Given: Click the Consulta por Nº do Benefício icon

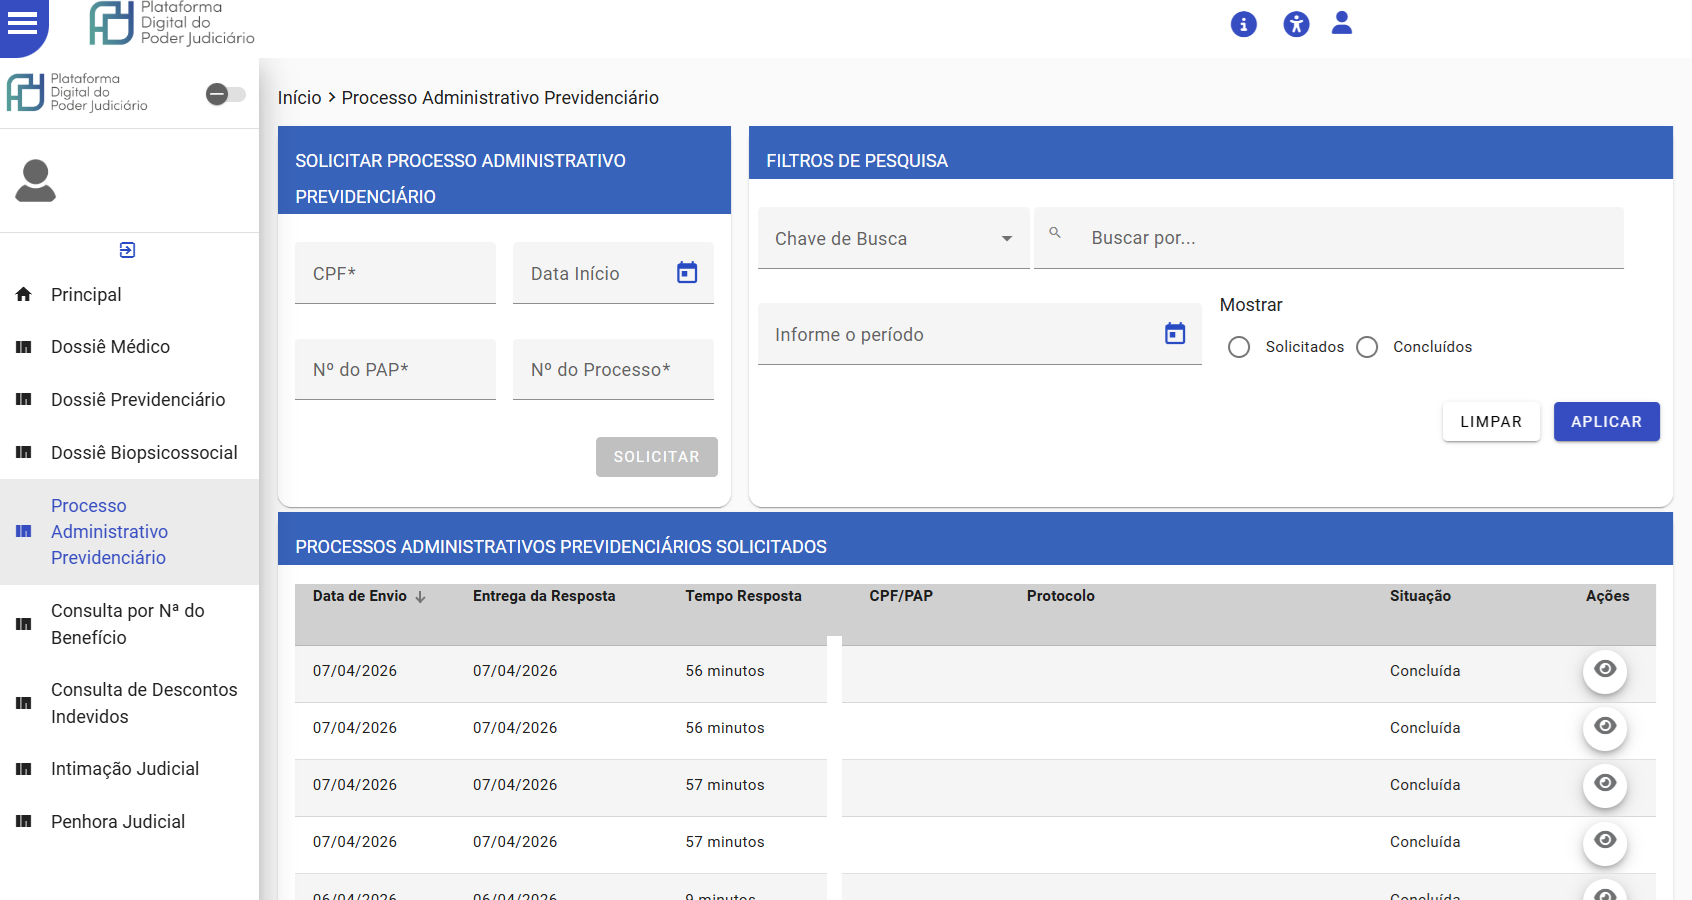Looking at the screenshot, I should (24, 624).
